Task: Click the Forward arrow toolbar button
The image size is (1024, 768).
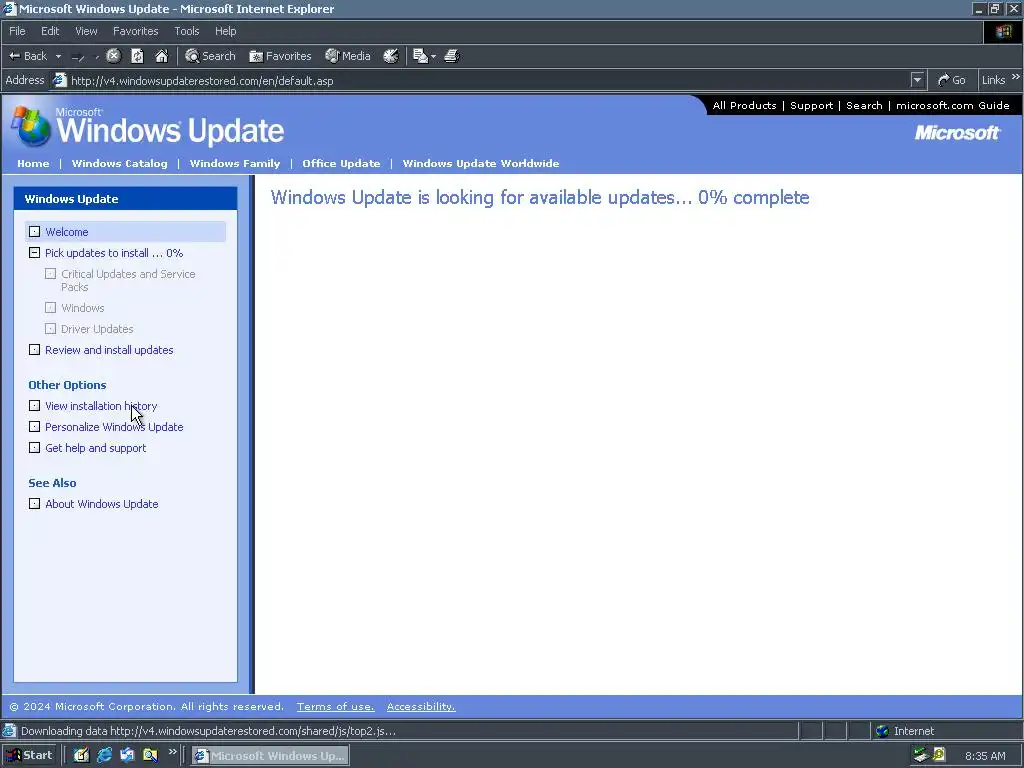Action: [78, 57]
